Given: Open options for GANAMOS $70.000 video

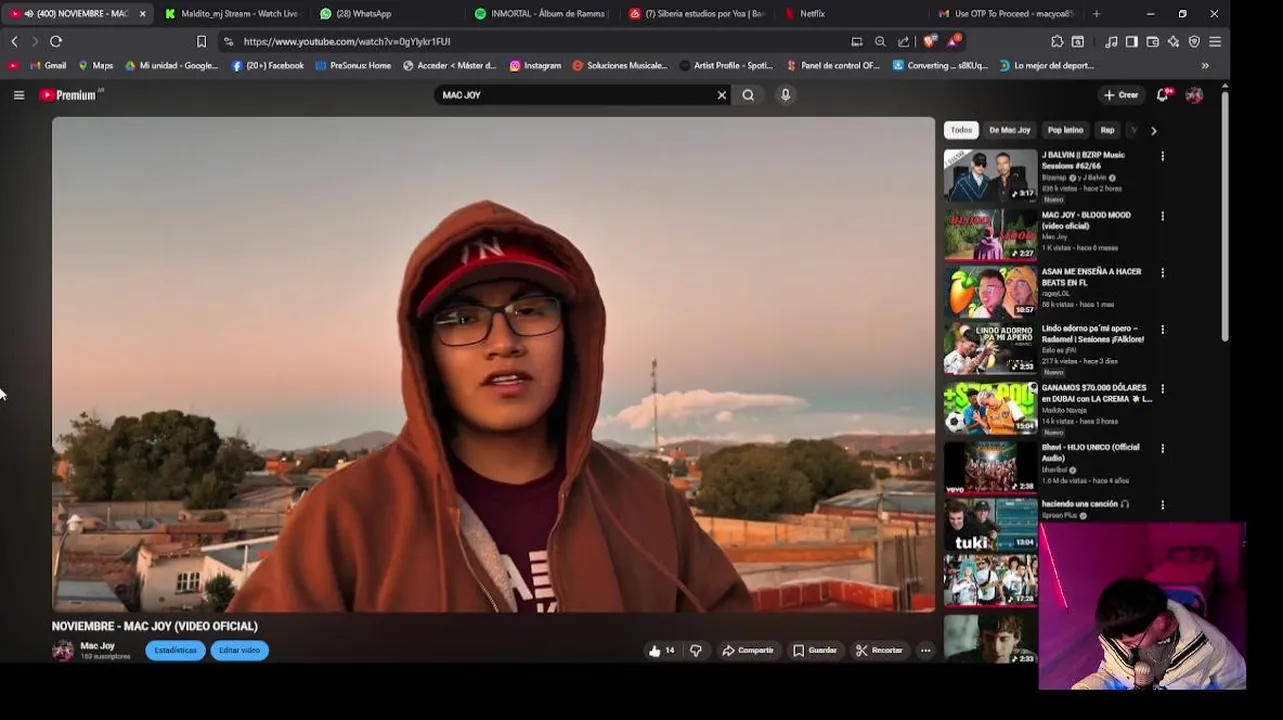Looking at the screenshot, I should point(1162,389).
